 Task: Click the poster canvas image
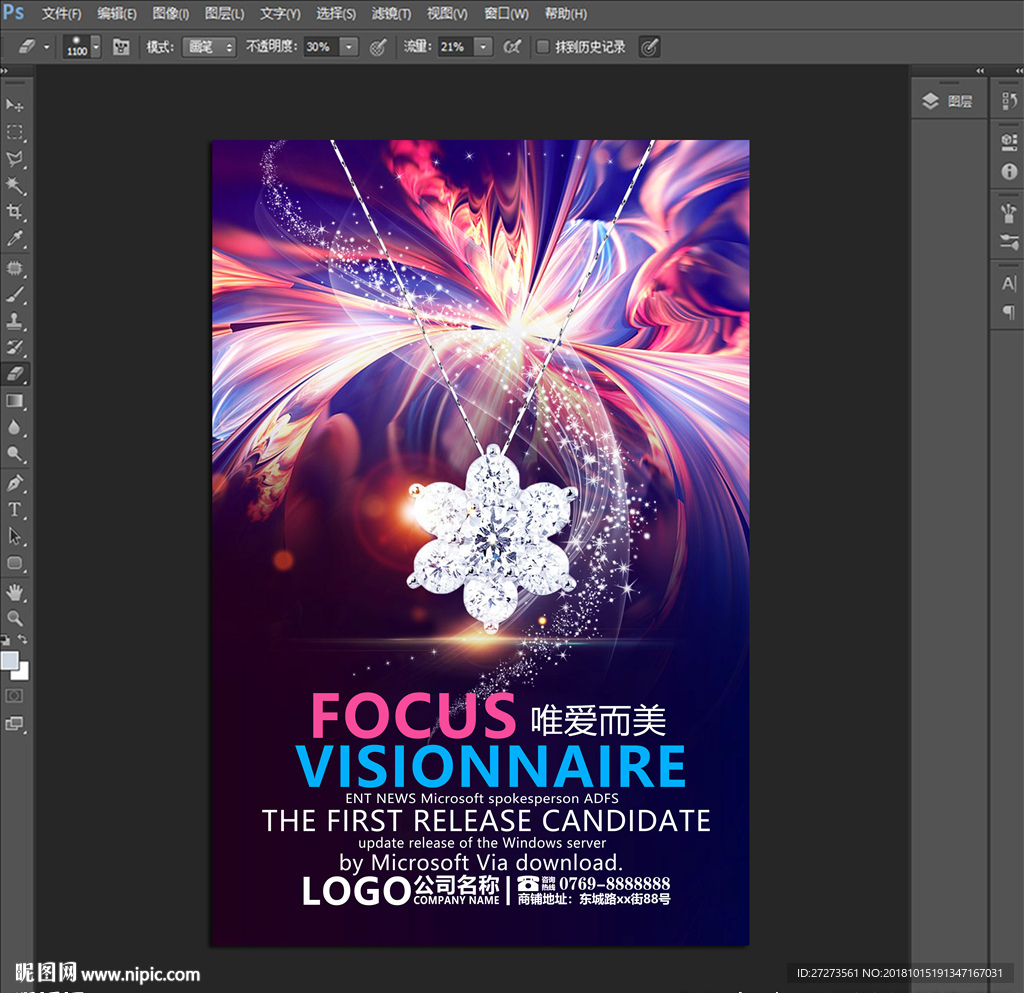(x=481, y=543)
